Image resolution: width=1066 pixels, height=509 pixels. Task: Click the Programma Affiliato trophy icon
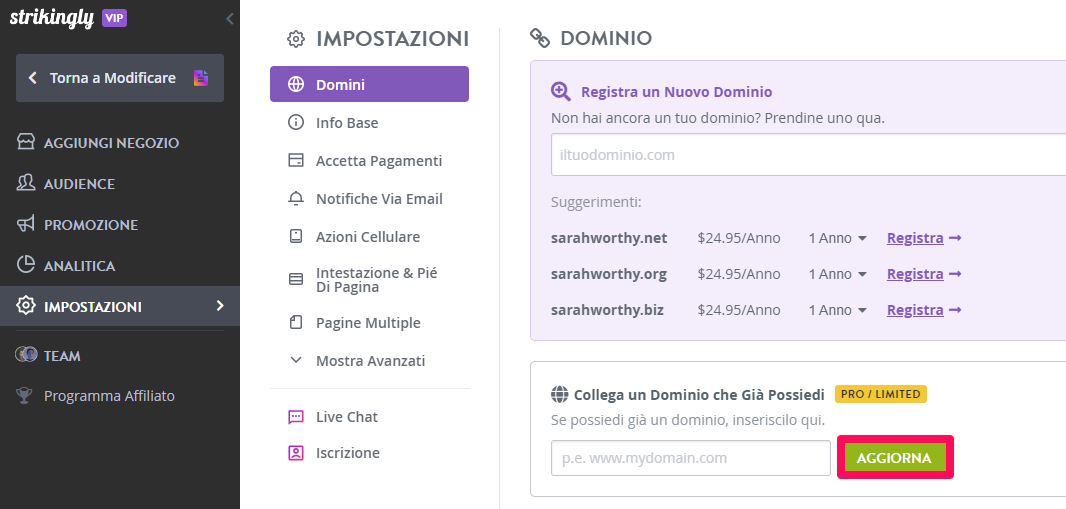[25, 396]
